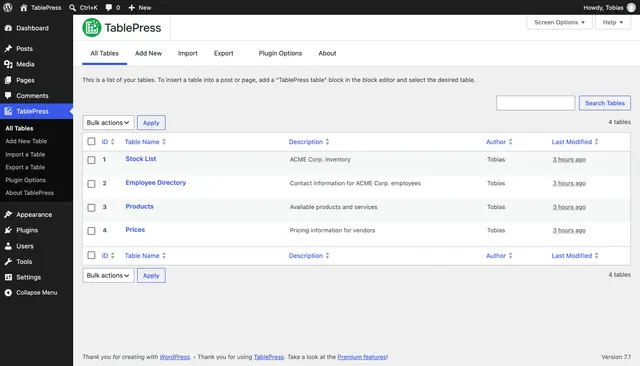
Task: Follow the TablePress footer link
Action: point(269,357)
